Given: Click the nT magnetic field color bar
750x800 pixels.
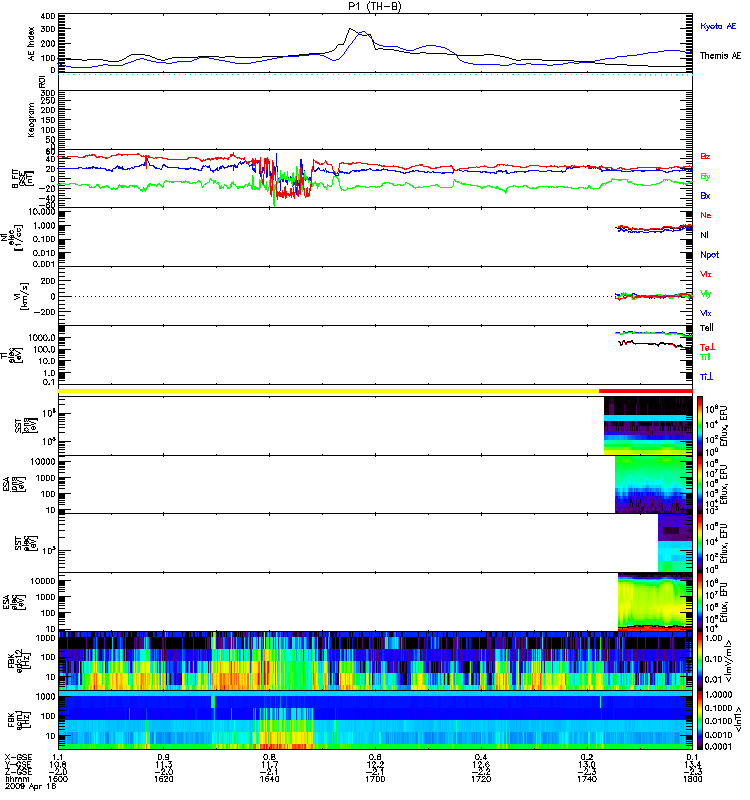Looking at the screenshot, I should [700, 720].
